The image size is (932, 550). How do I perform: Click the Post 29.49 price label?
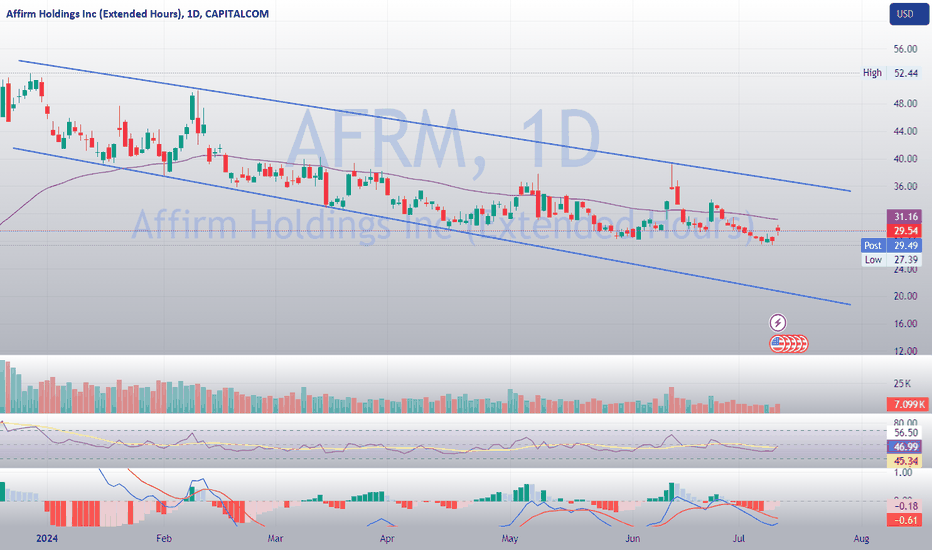(892, 246)
